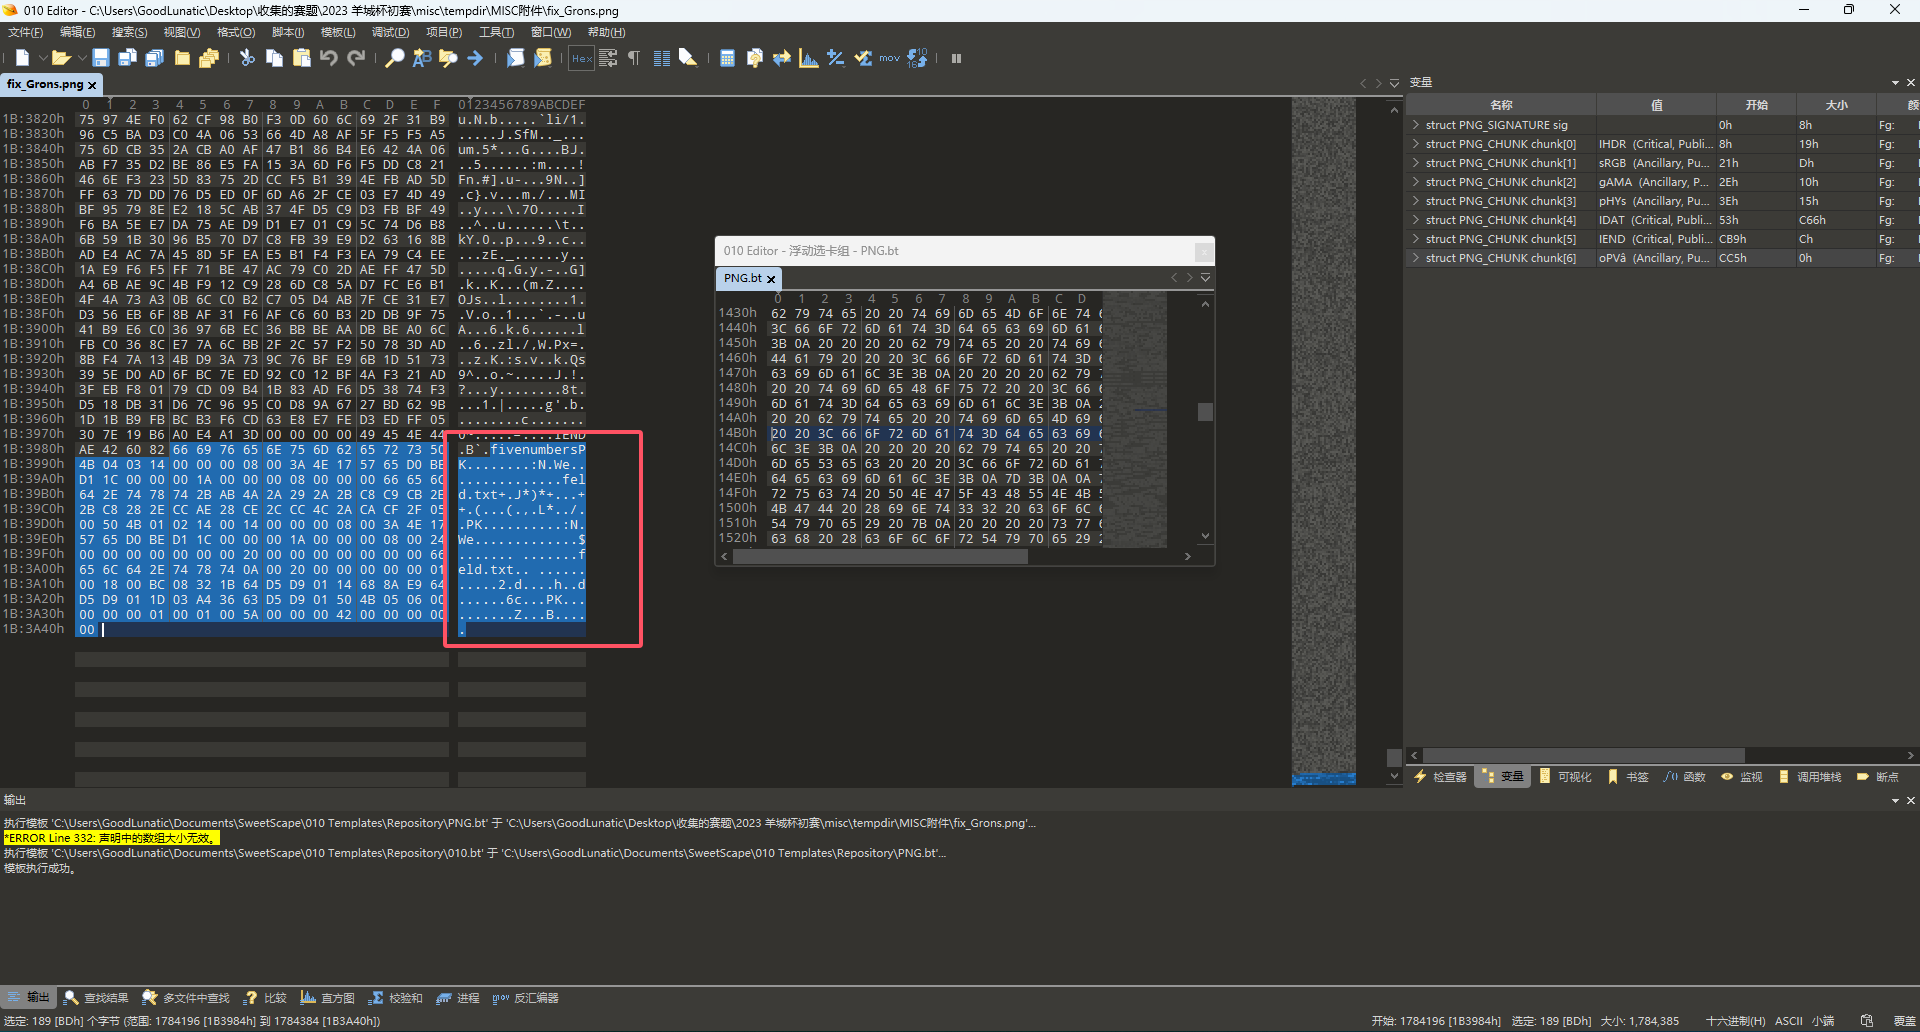
Task: Open the 反汇编器 bottom tab
Action: (x=526, y=998)
